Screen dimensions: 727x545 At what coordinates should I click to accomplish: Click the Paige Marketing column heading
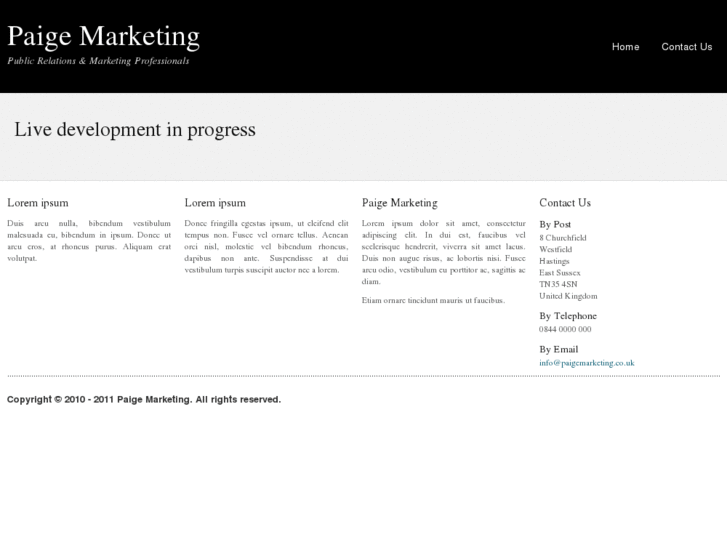tap(400, 203)
